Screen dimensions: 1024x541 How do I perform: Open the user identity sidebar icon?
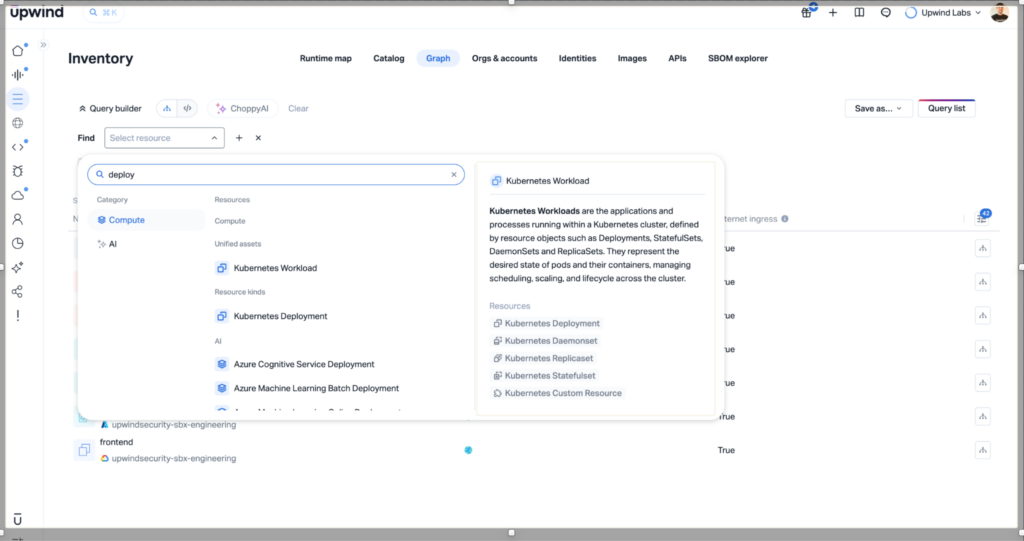click(18, 220)
